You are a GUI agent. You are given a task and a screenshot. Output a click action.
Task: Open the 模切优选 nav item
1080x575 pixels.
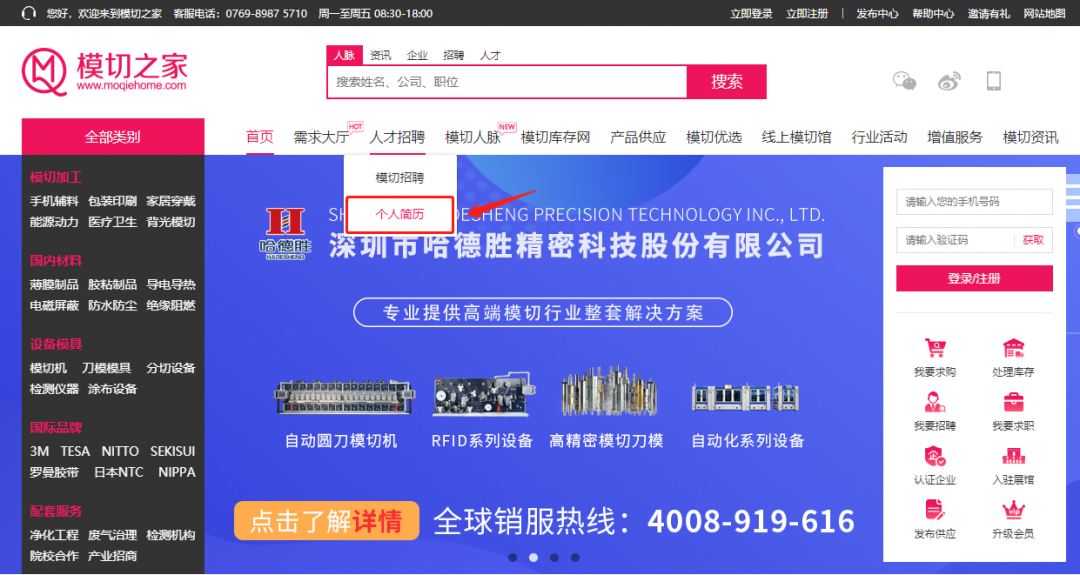[x=714, y=137]
